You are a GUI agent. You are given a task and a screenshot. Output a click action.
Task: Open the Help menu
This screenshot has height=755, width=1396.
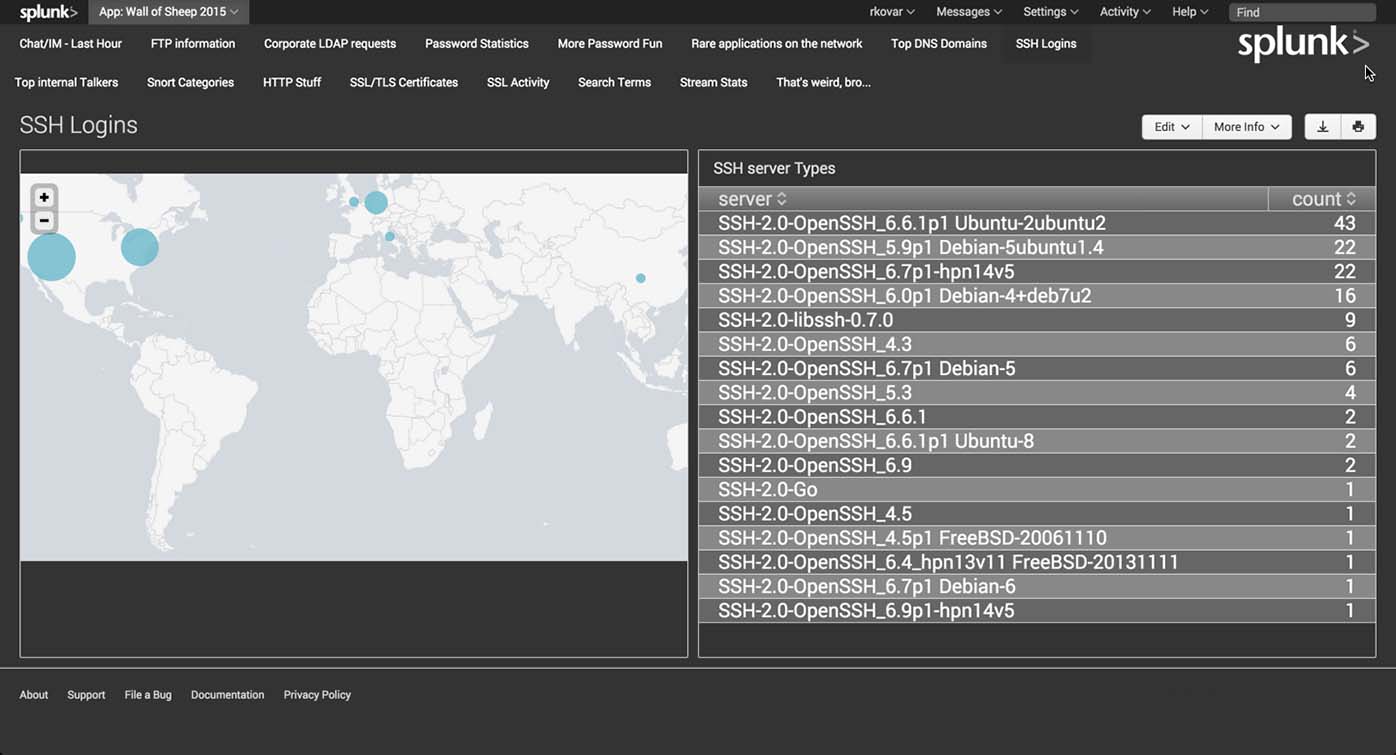[x=1190, y=12]
